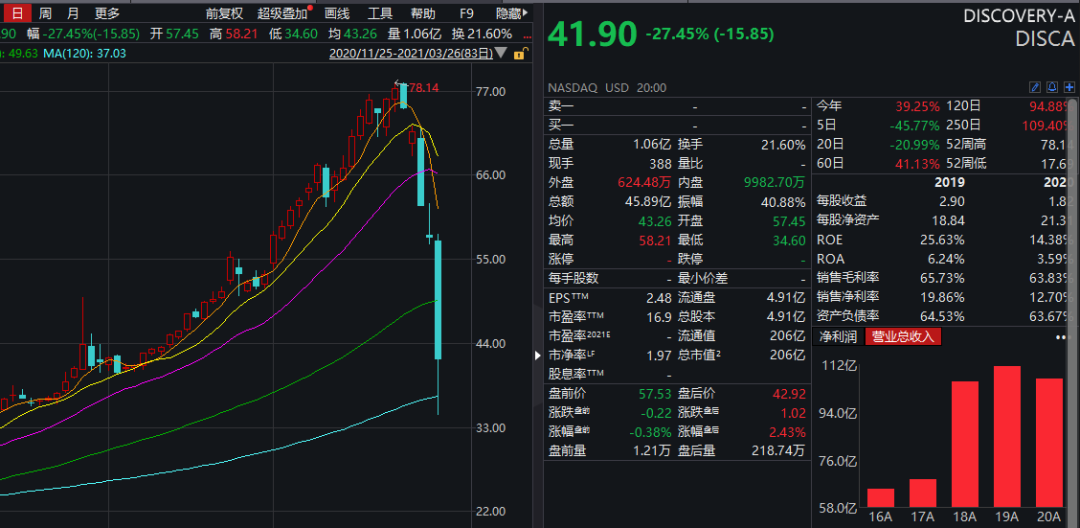1080x528 pixels.
Task: Click the 60日 41.13% performance value
Action: coord(917,164)
